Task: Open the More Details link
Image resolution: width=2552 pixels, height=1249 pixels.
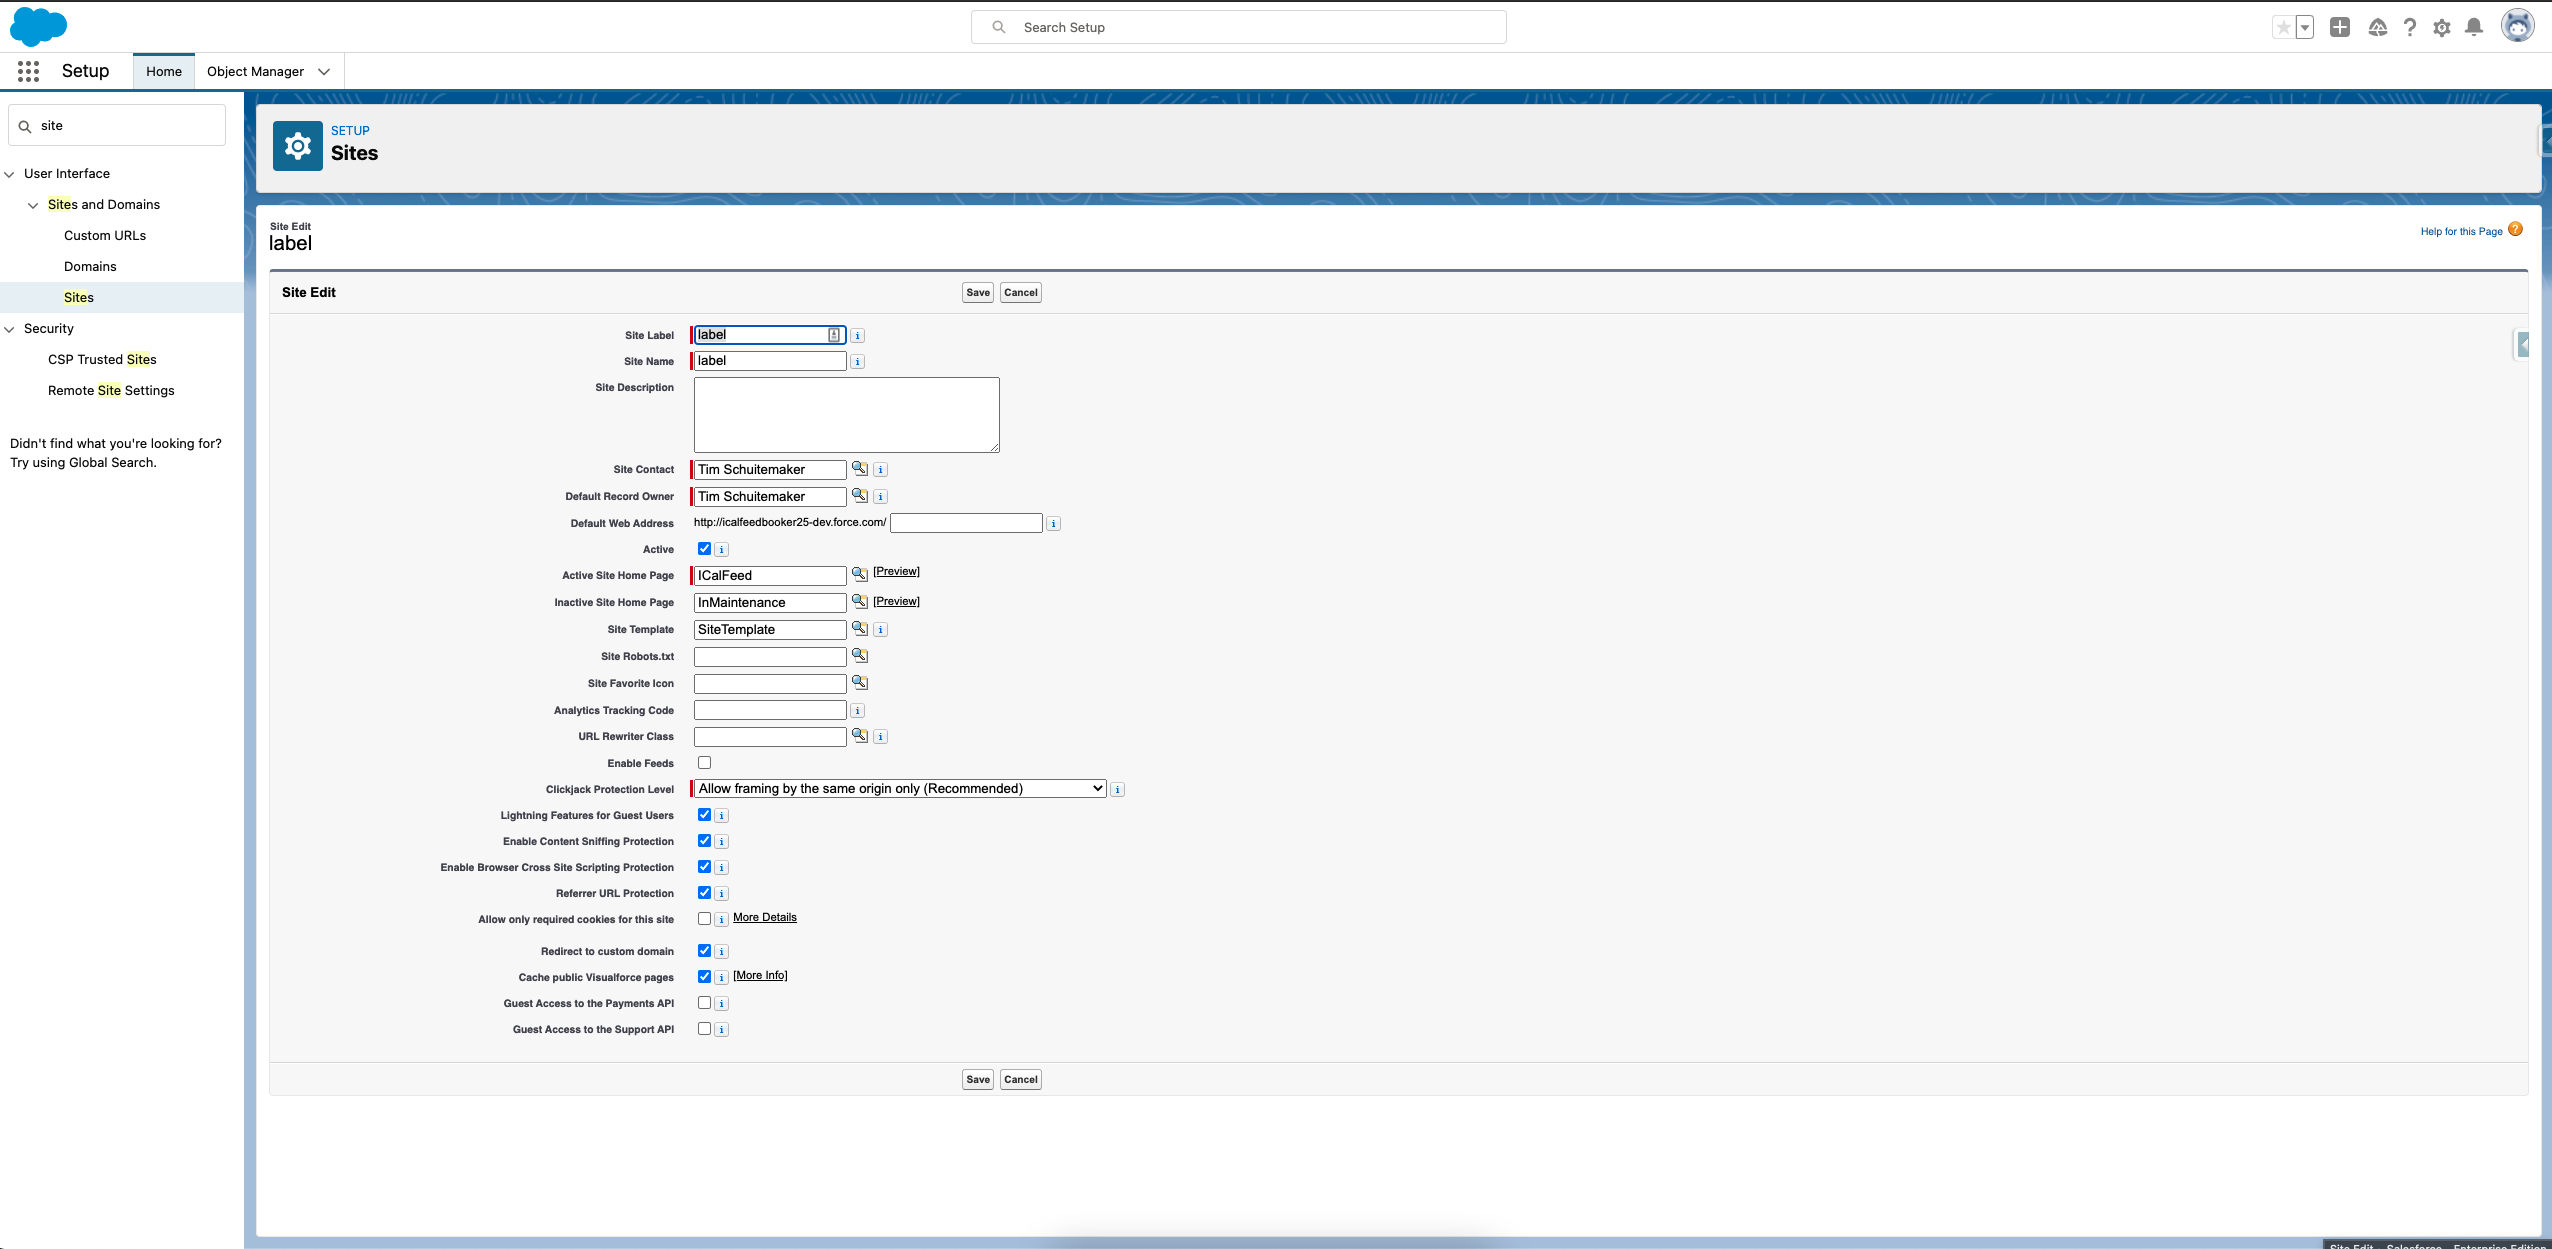Action: point(764,917)
